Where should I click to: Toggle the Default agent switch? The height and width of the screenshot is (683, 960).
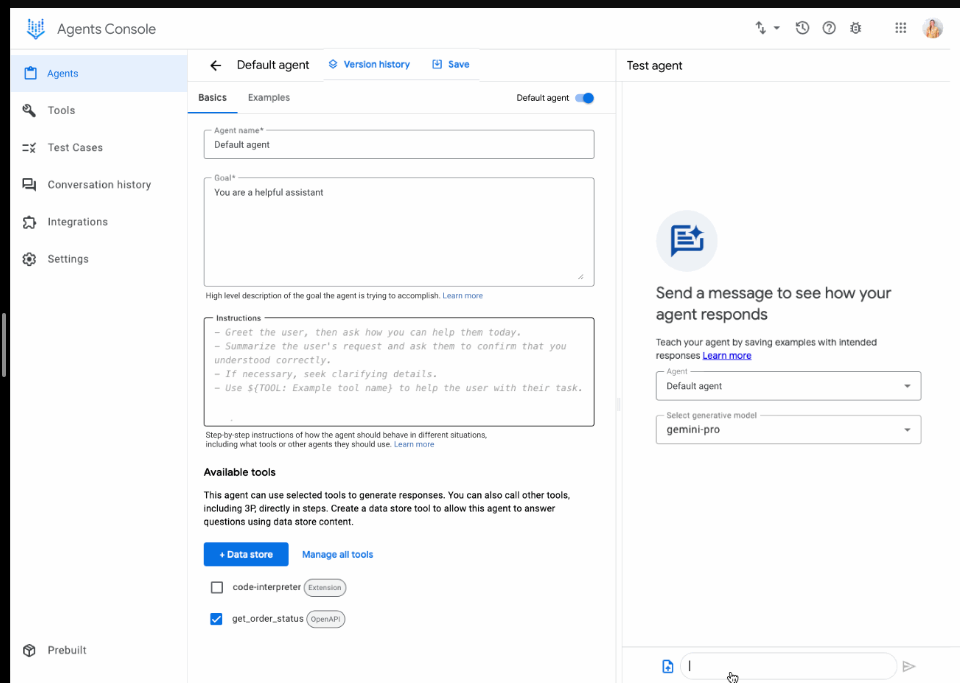[x=585, y=98]
